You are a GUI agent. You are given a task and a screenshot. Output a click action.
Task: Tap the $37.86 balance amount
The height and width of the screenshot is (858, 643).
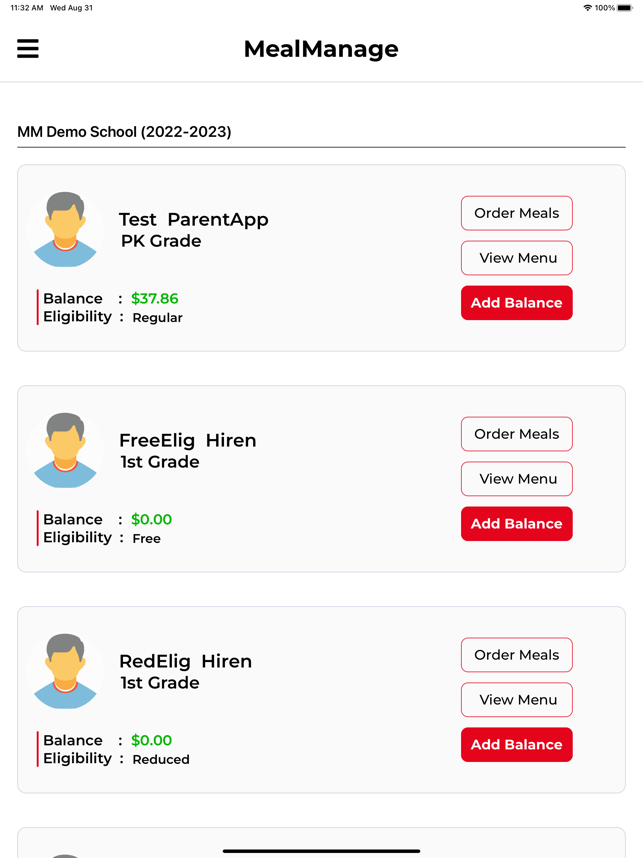[155, 299]
